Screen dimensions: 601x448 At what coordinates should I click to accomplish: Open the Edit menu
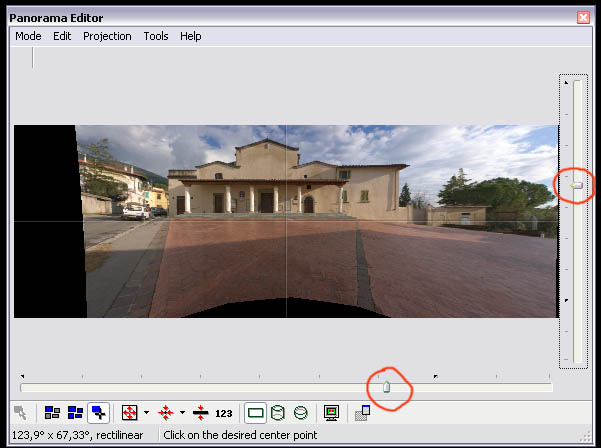pyautogui.click(x=62, y=36)
